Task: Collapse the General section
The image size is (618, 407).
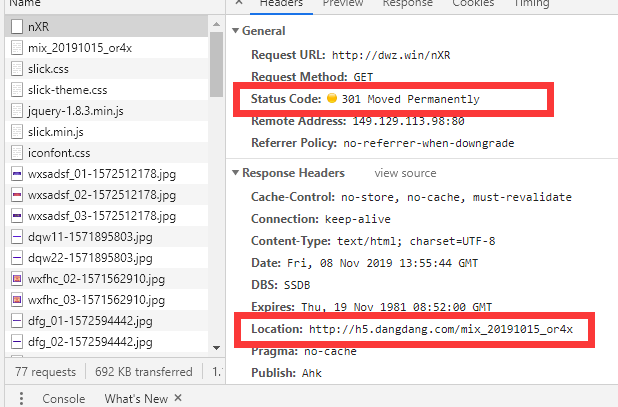Action: pos(236,31)
